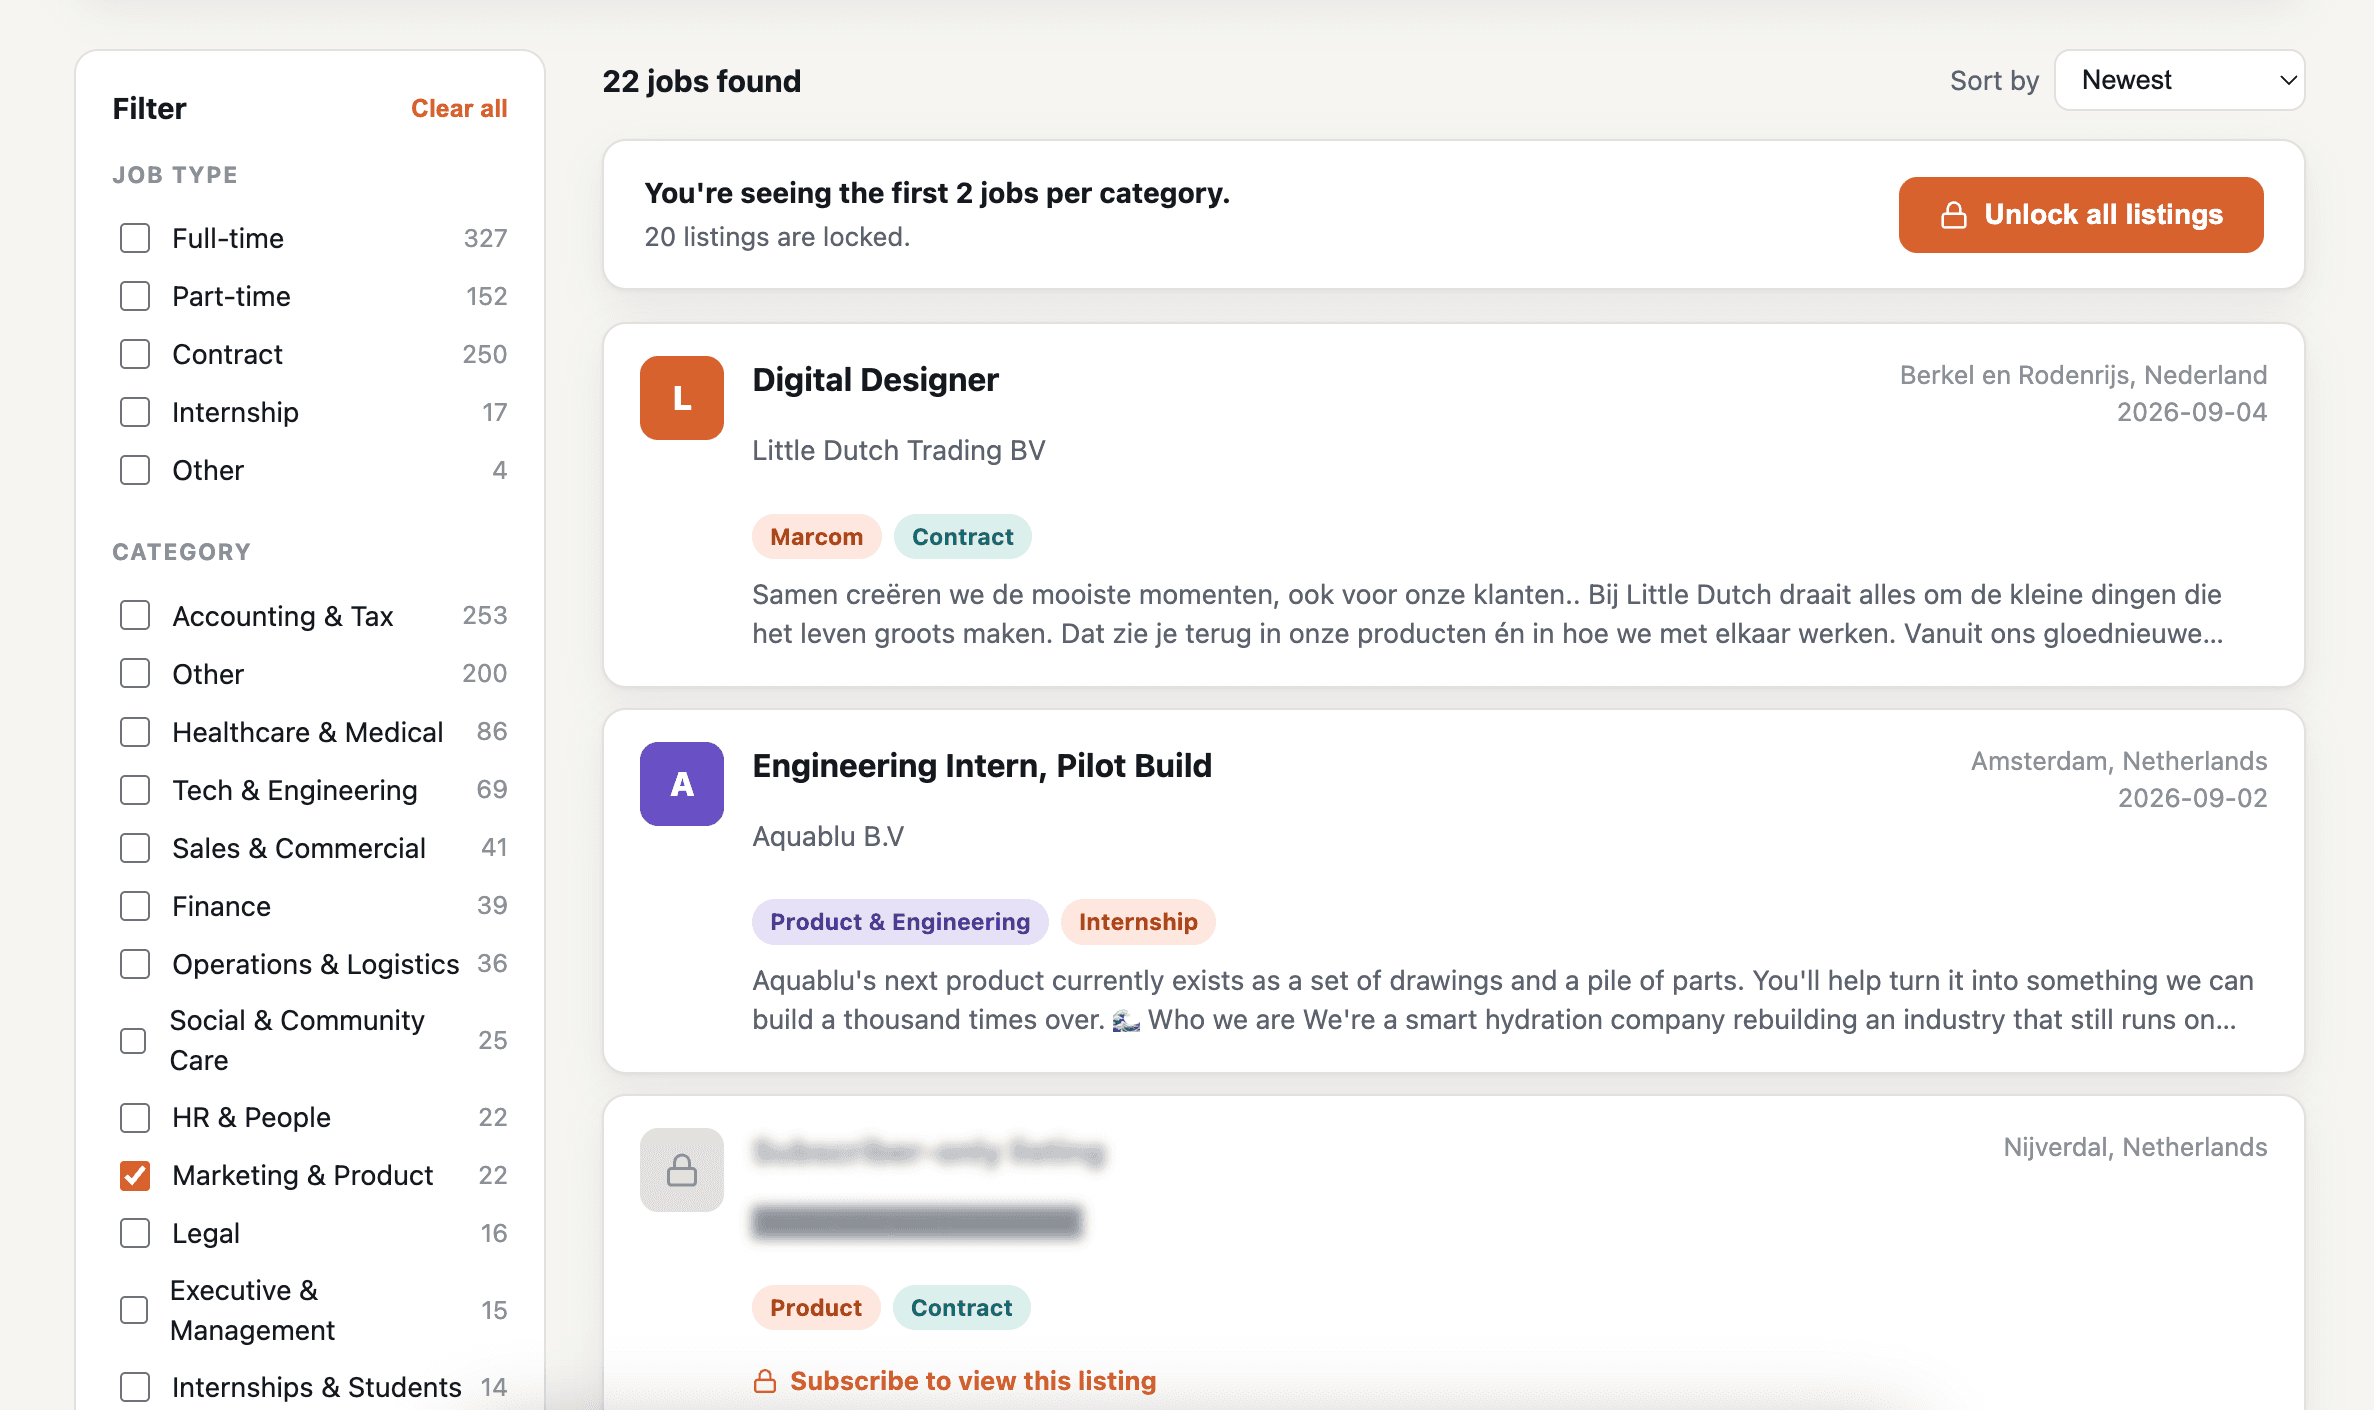Check the Executive & Management box

click(x=133, y=1310)
